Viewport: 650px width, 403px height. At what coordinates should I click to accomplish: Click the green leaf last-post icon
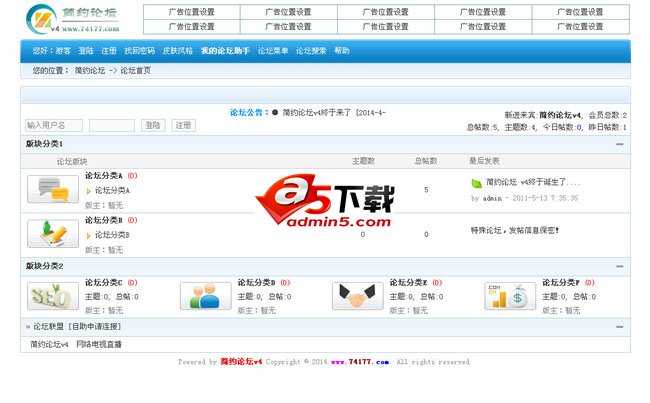coord(477,183)
